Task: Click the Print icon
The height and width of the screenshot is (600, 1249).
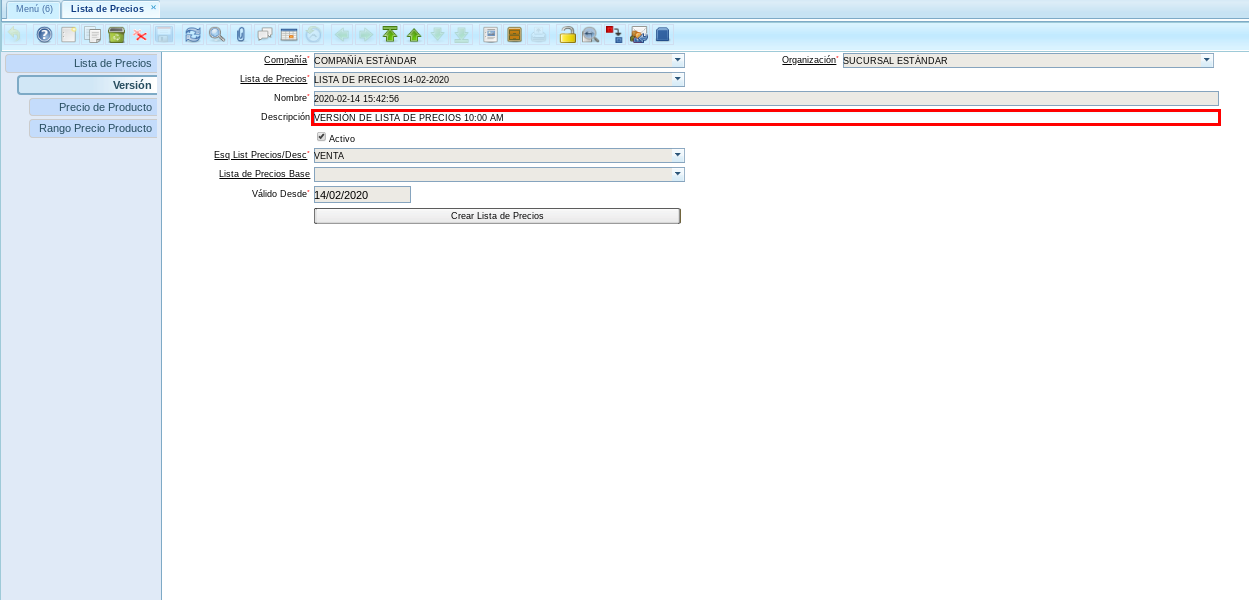Action: [x=538, y=34]
